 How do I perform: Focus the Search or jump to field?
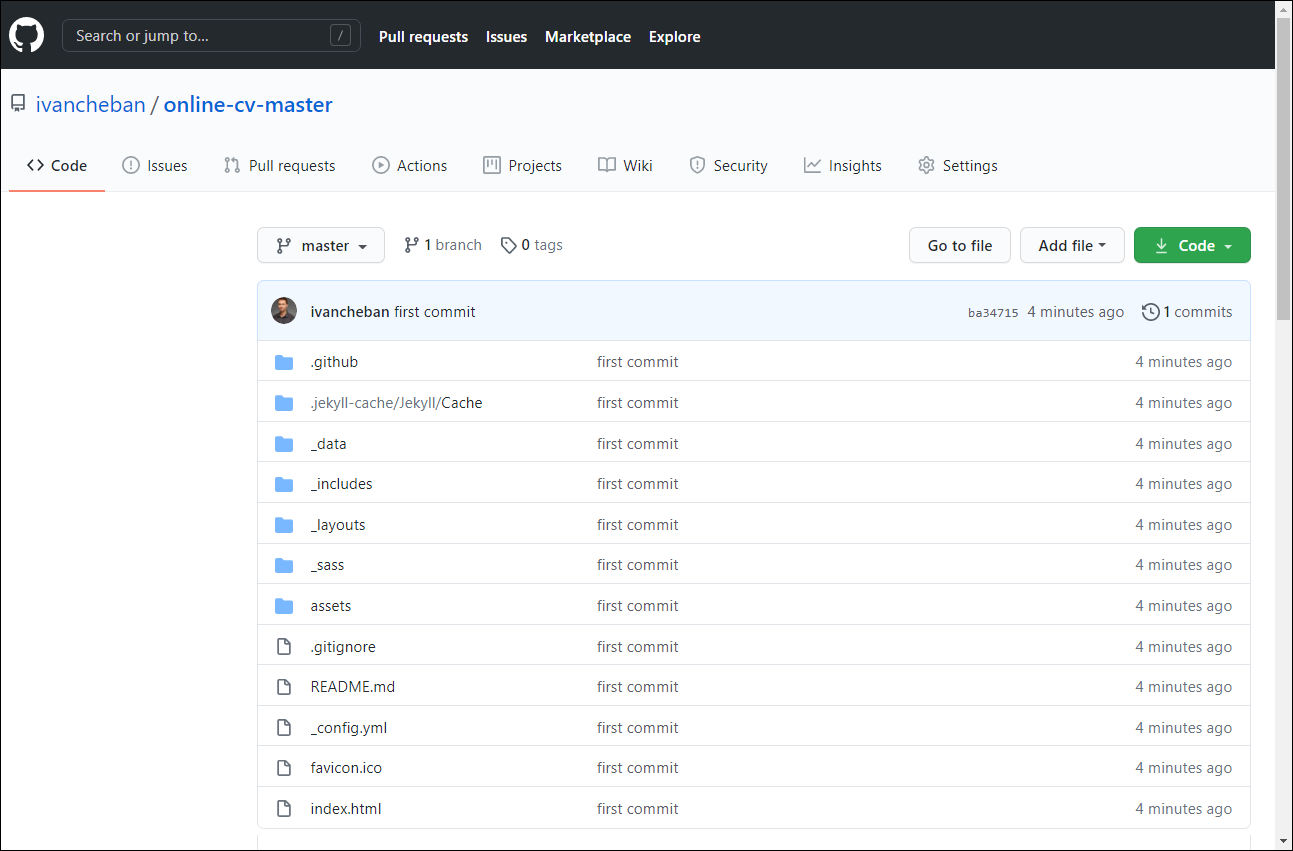pyautogui.click(x=211, y=36)
